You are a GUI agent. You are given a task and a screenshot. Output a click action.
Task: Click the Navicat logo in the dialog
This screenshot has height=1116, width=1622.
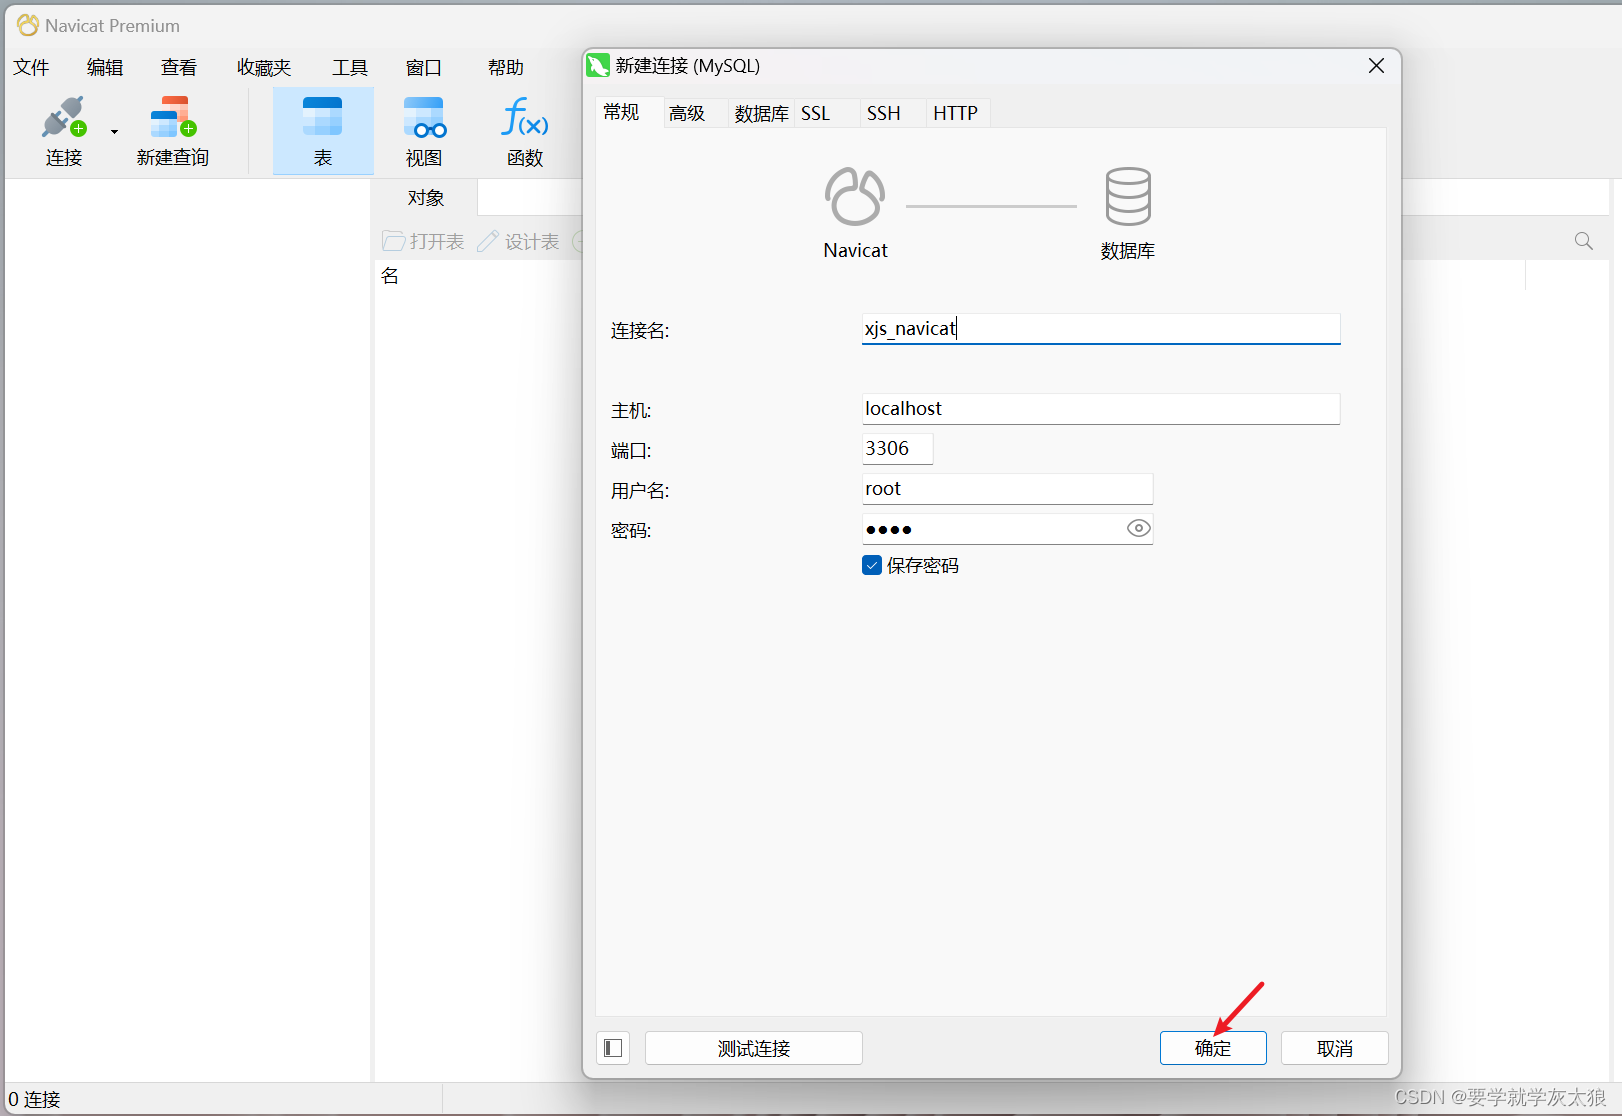[855, 196]
